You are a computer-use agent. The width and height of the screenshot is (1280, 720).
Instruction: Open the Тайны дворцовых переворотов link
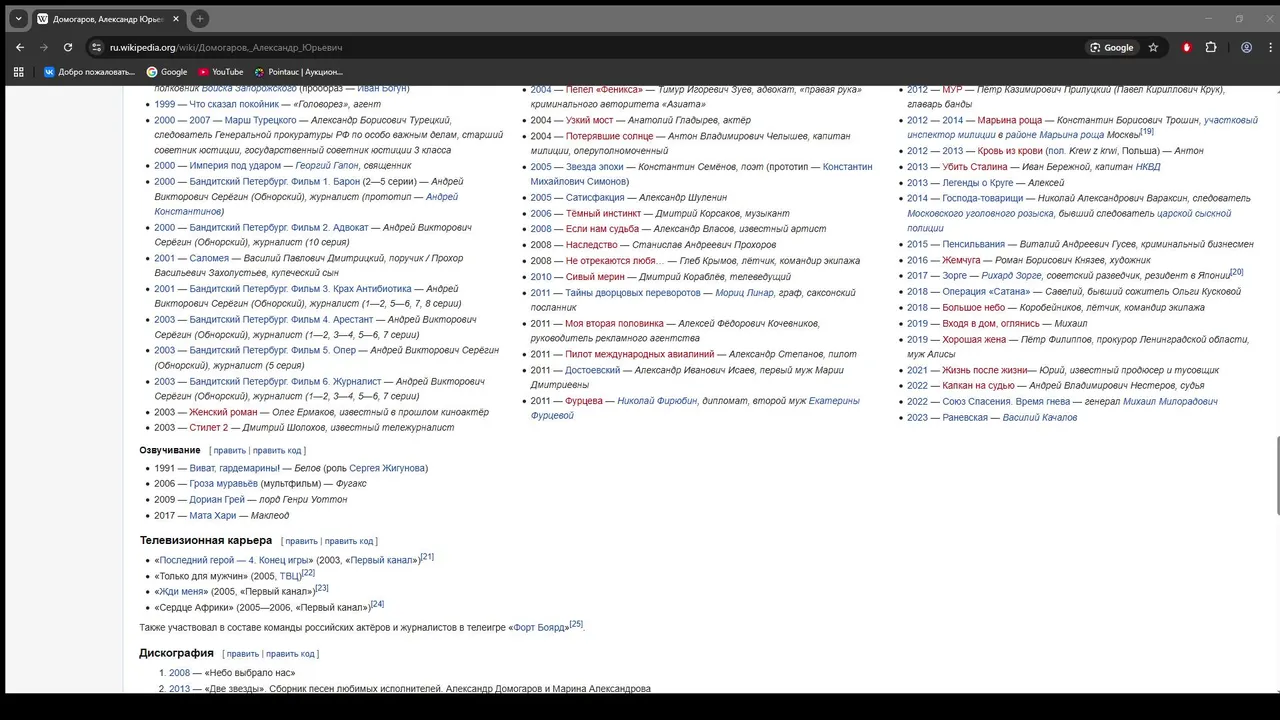tap(633, 293)
